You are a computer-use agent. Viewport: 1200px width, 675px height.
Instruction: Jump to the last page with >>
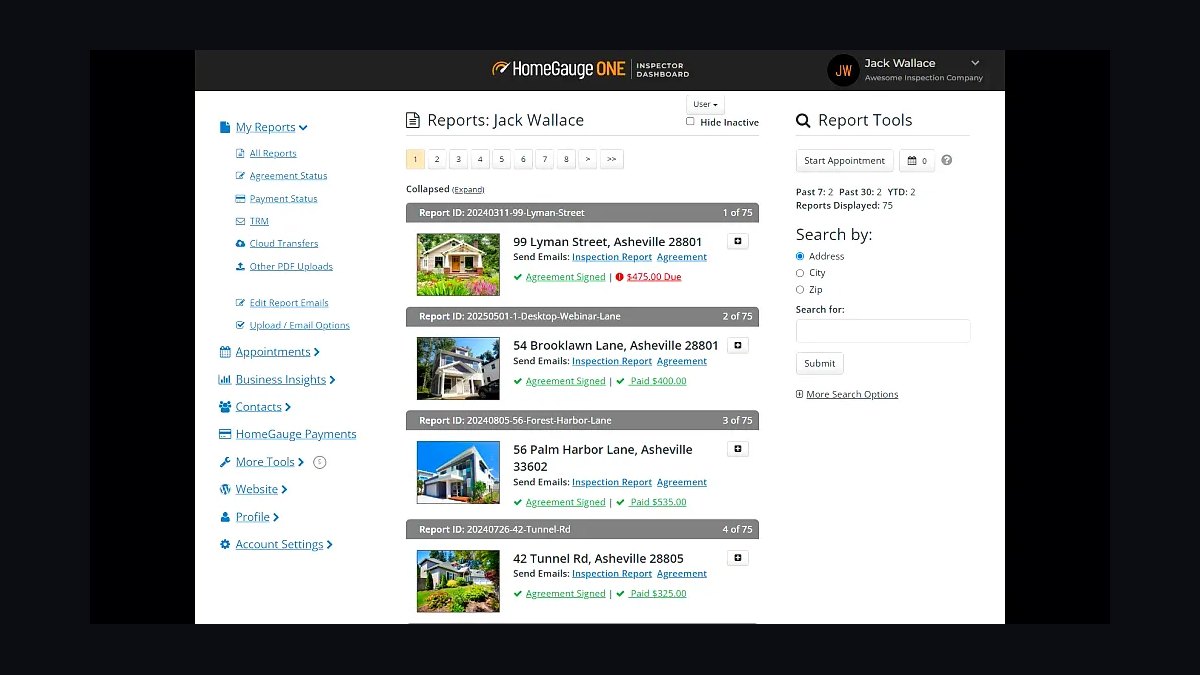tap(612, 159)
